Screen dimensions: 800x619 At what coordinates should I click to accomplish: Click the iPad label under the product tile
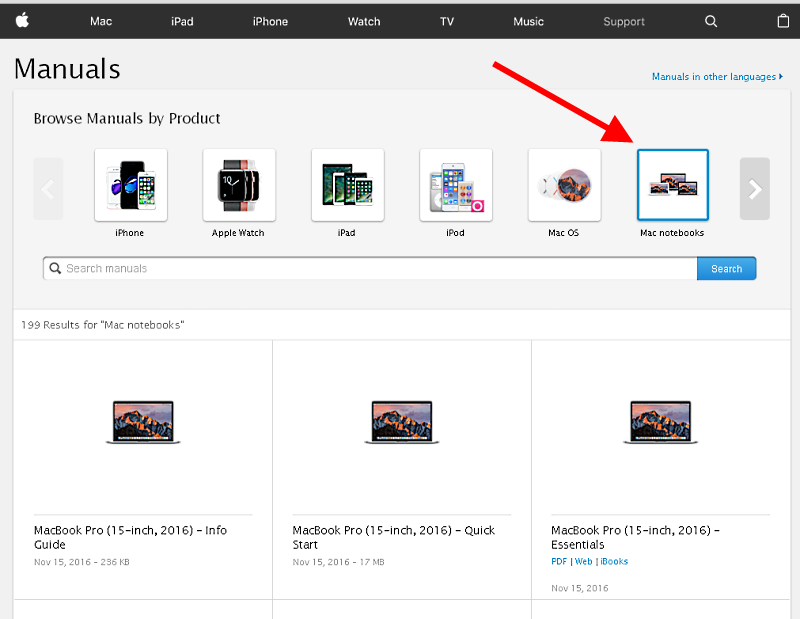[x=346, y=233]
